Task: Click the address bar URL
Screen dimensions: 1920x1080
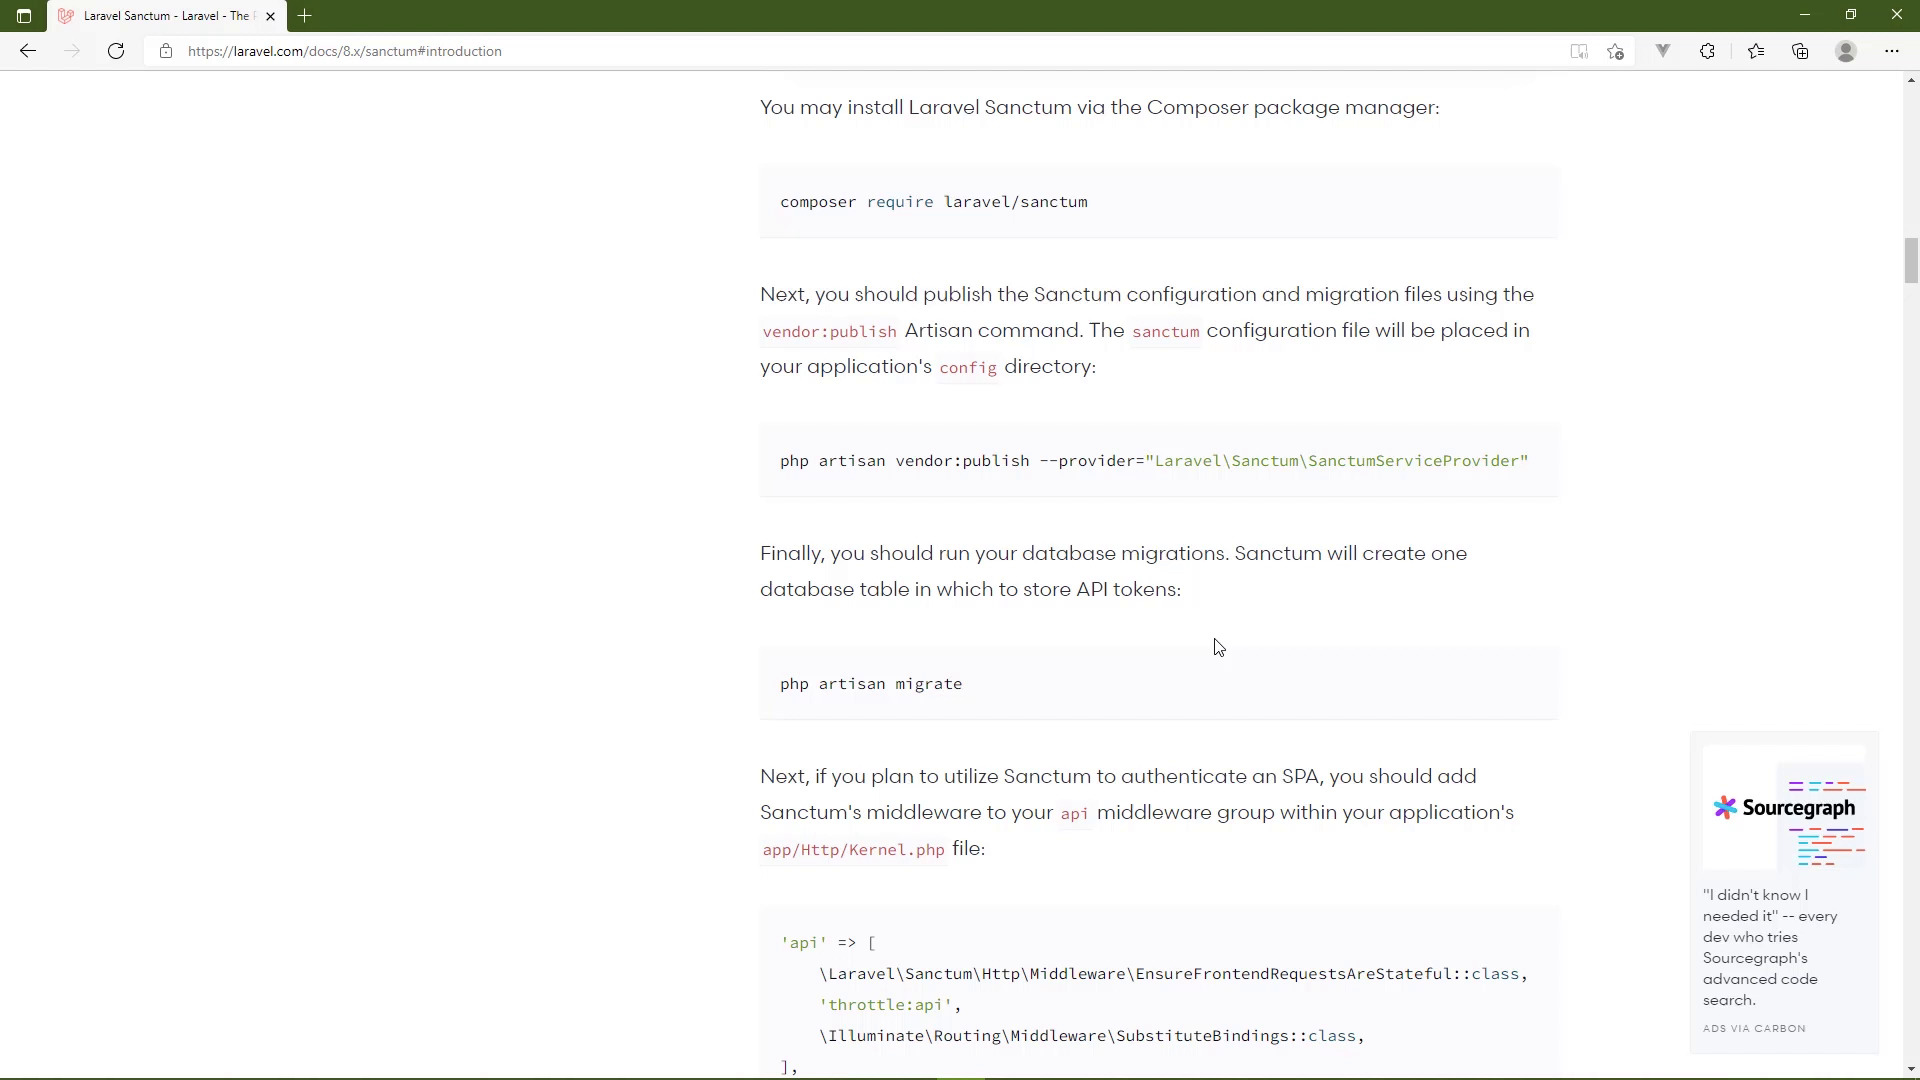Action: tap(345, 51)
